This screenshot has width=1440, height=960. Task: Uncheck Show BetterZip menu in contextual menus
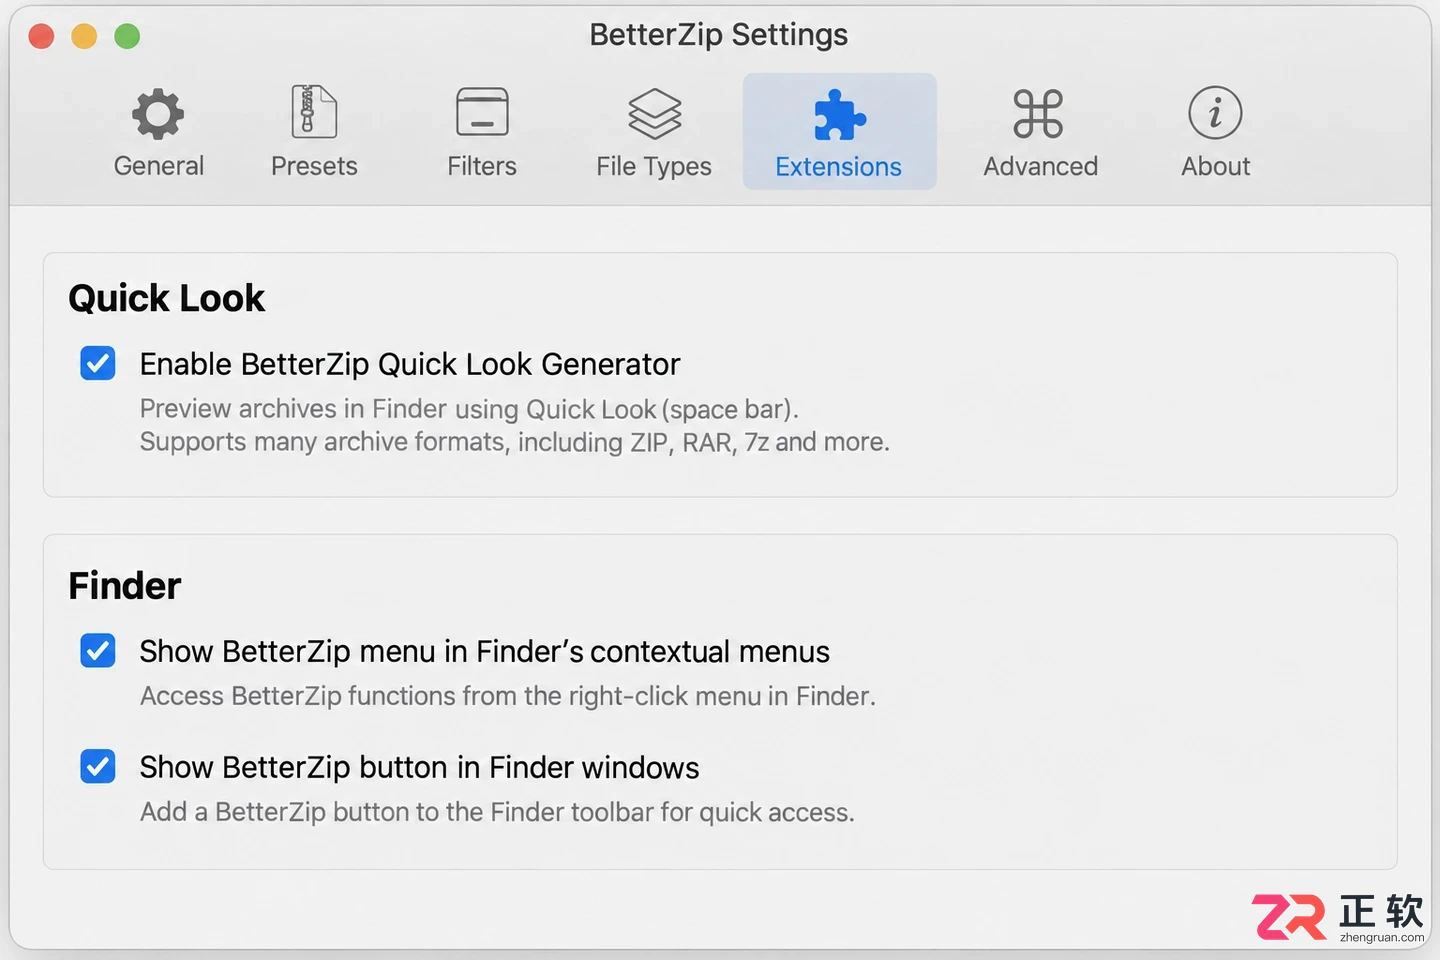(x=98, y=651)
